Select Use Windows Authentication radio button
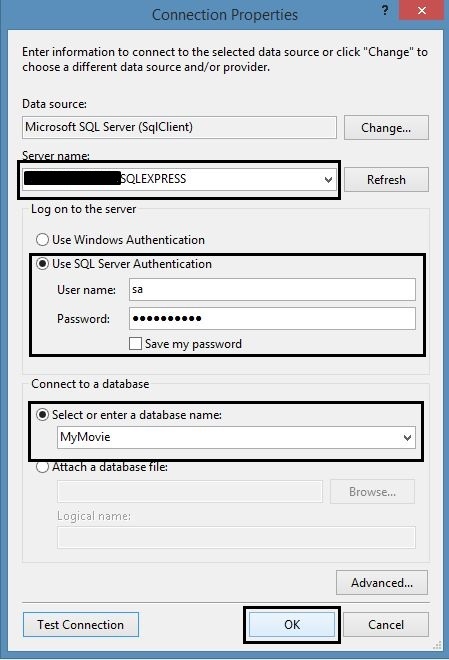The height and width of the screenshot is (660, 449). click(42, 240)
